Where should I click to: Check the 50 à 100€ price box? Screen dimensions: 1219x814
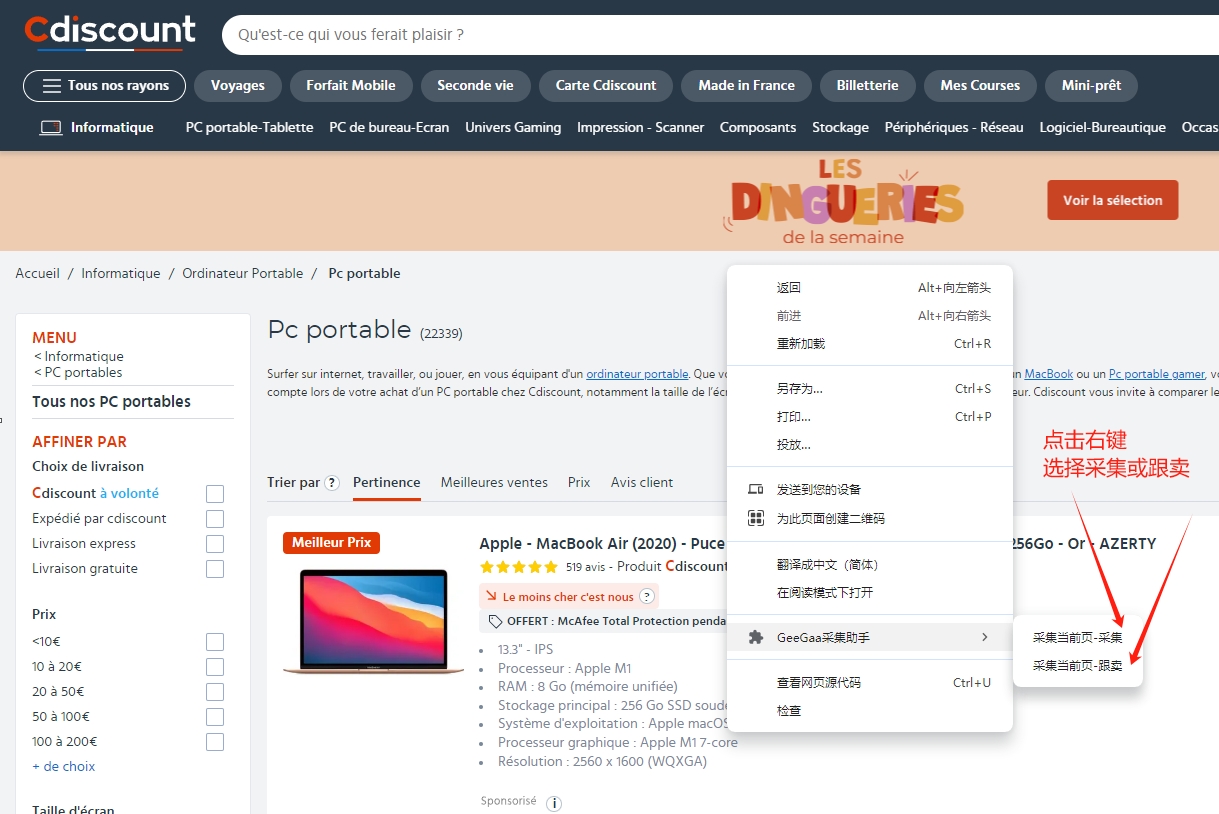[215, 717]
